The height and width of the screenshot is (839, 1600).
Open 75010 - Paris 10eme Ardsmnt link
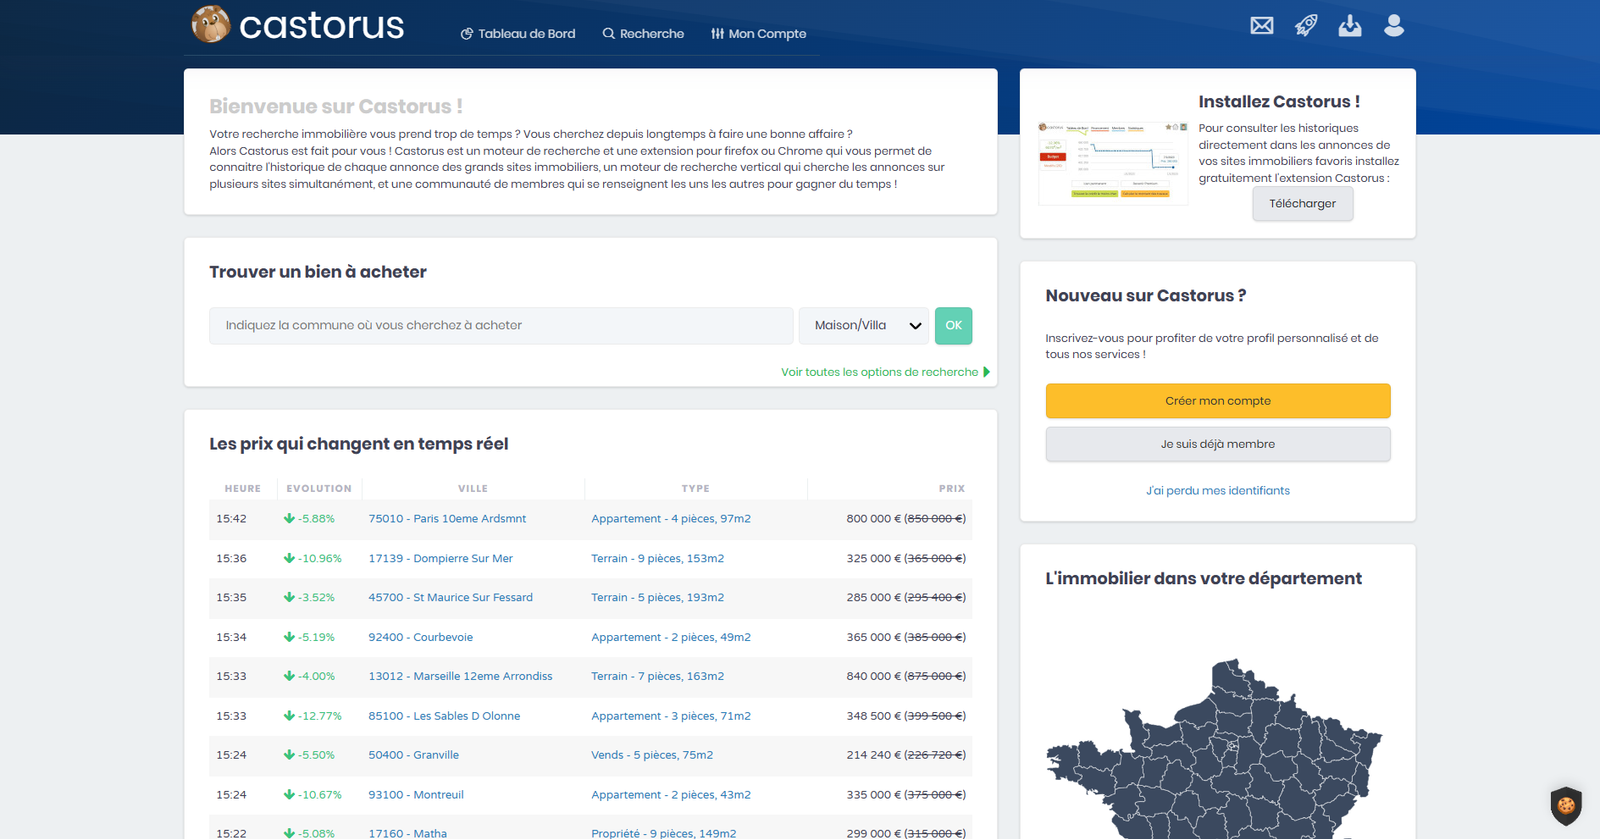tap(447, 519)
